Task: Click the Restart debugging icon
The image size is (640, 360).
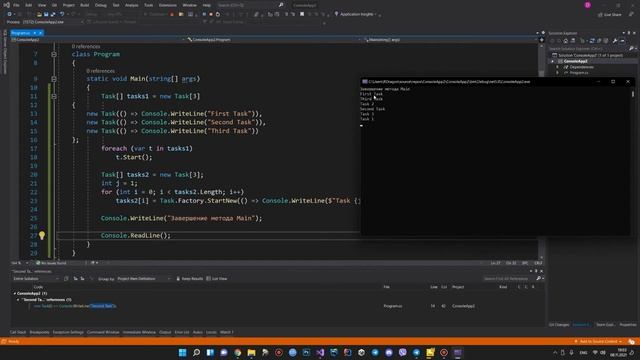Action: [x=218, y=14]
